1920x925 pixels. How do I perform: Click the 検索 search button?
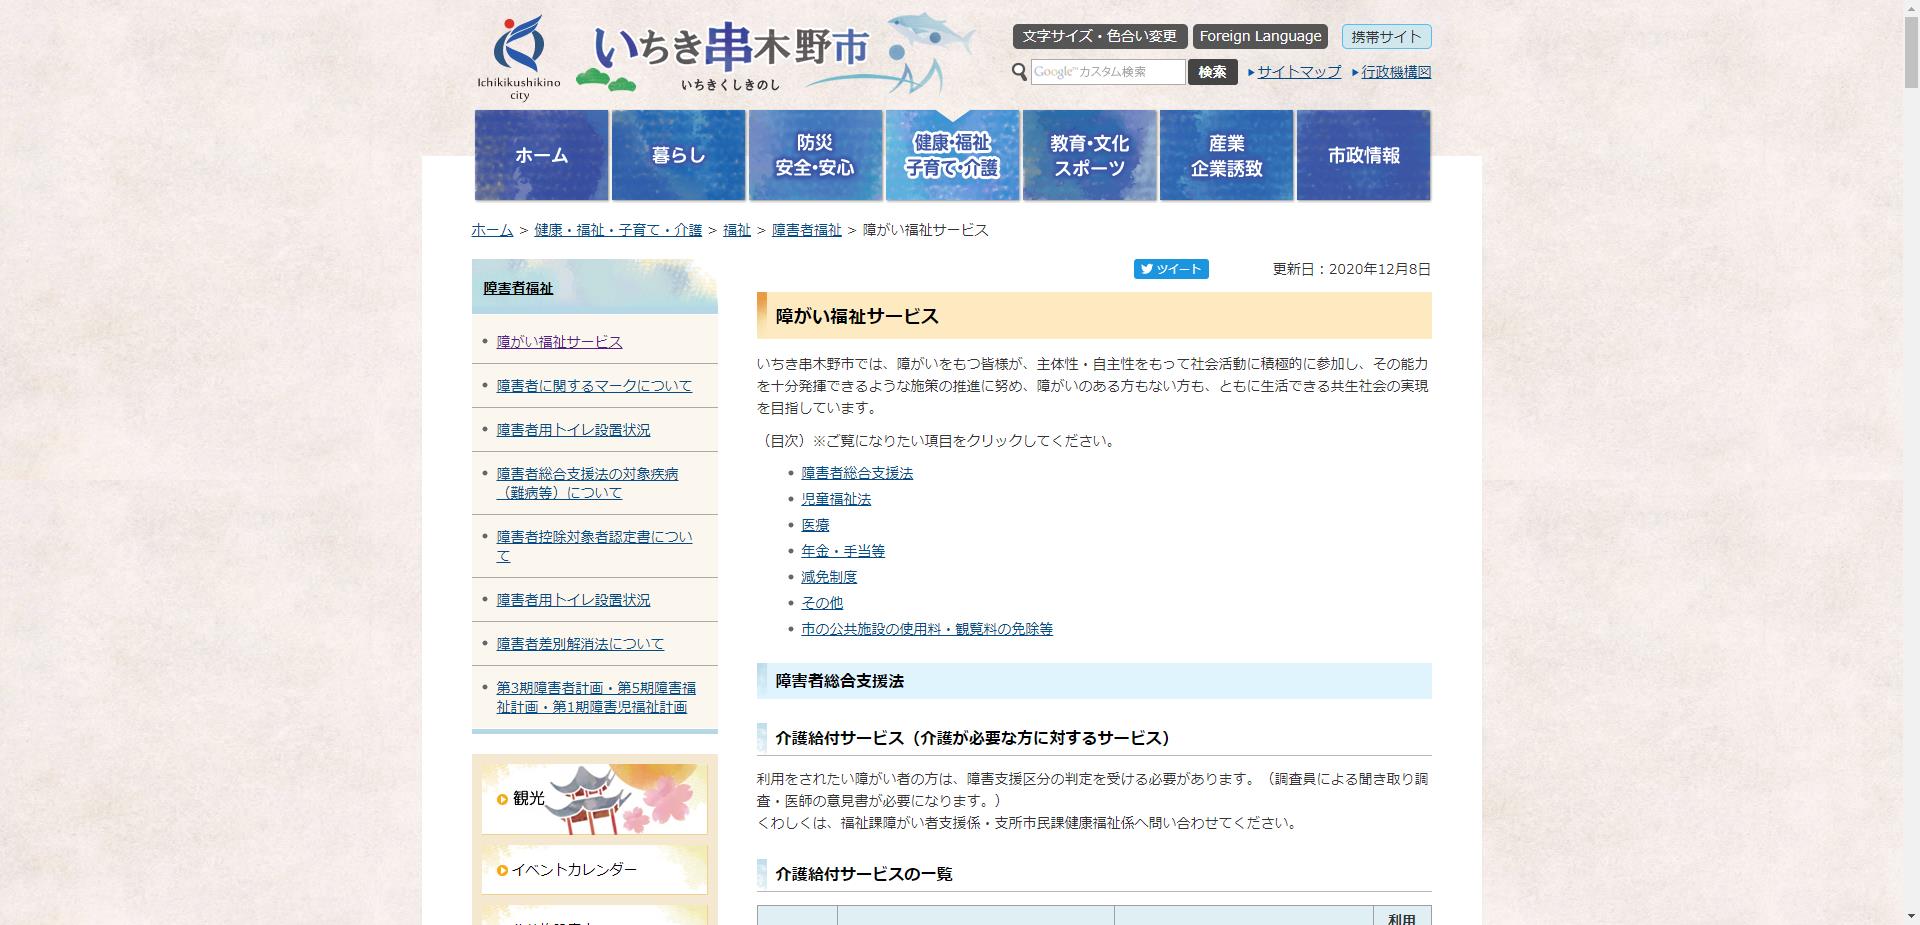(1211, 71)
